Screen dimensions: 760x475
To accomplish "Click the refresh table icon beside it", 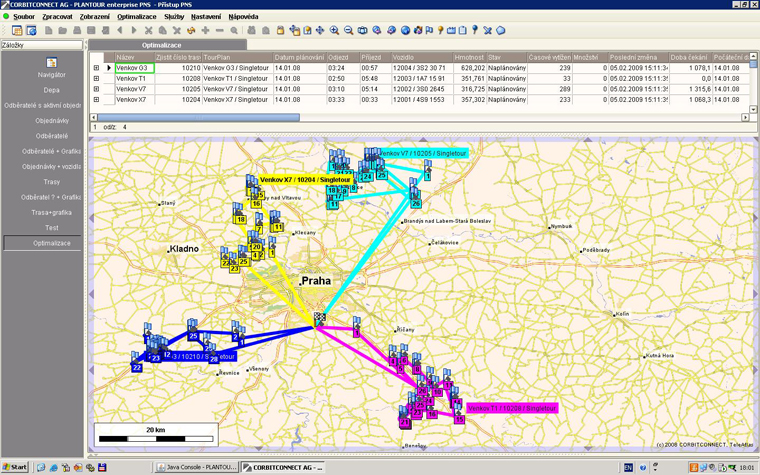I will 32,31.
